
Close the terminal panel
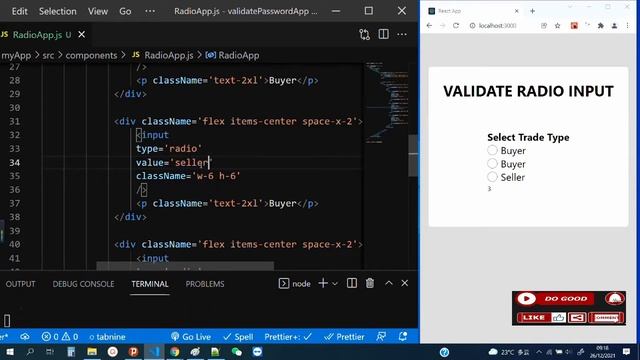404,283
